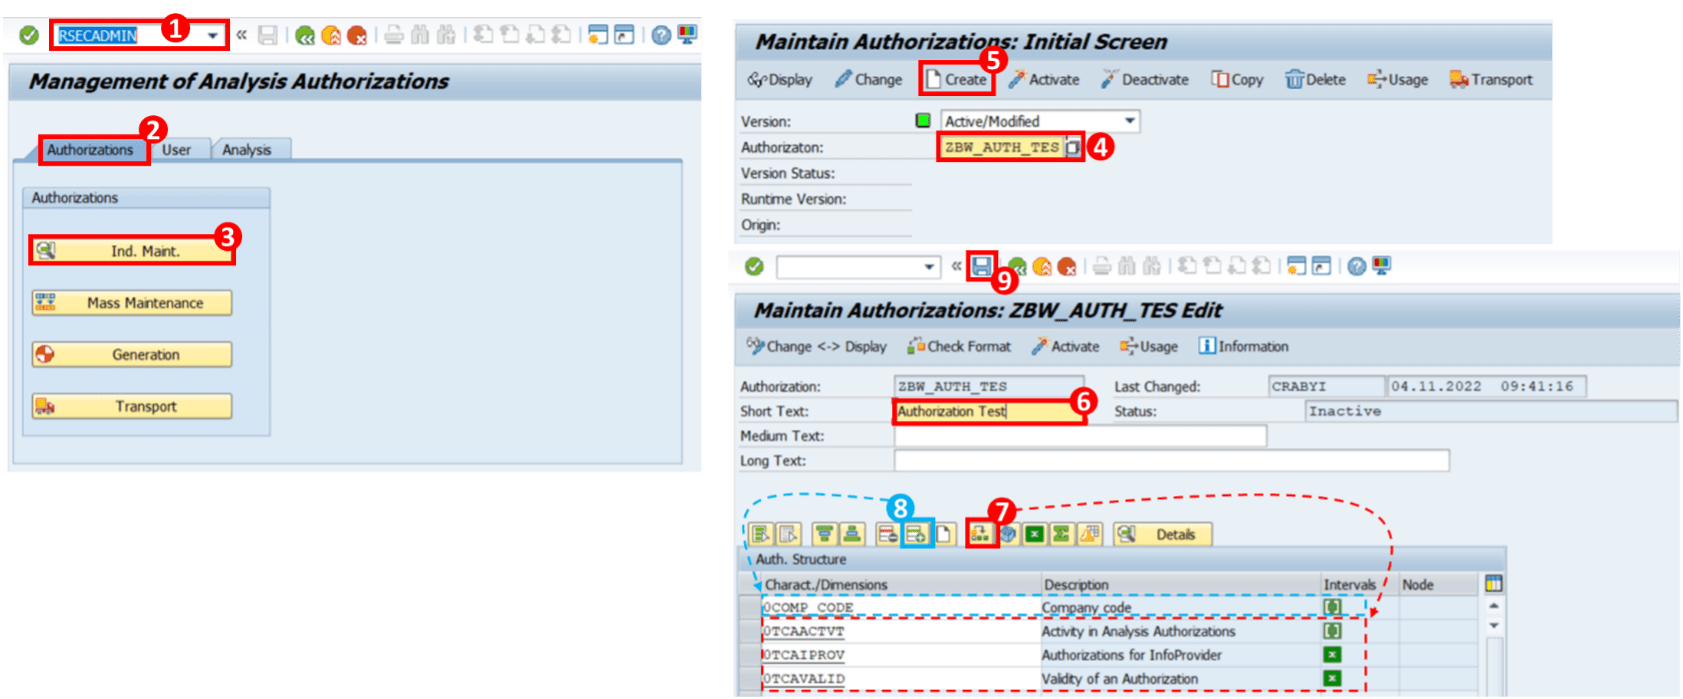
Task: Click the Auth. Structure scrollbar down arrow
Action: tap(1494, 626)
